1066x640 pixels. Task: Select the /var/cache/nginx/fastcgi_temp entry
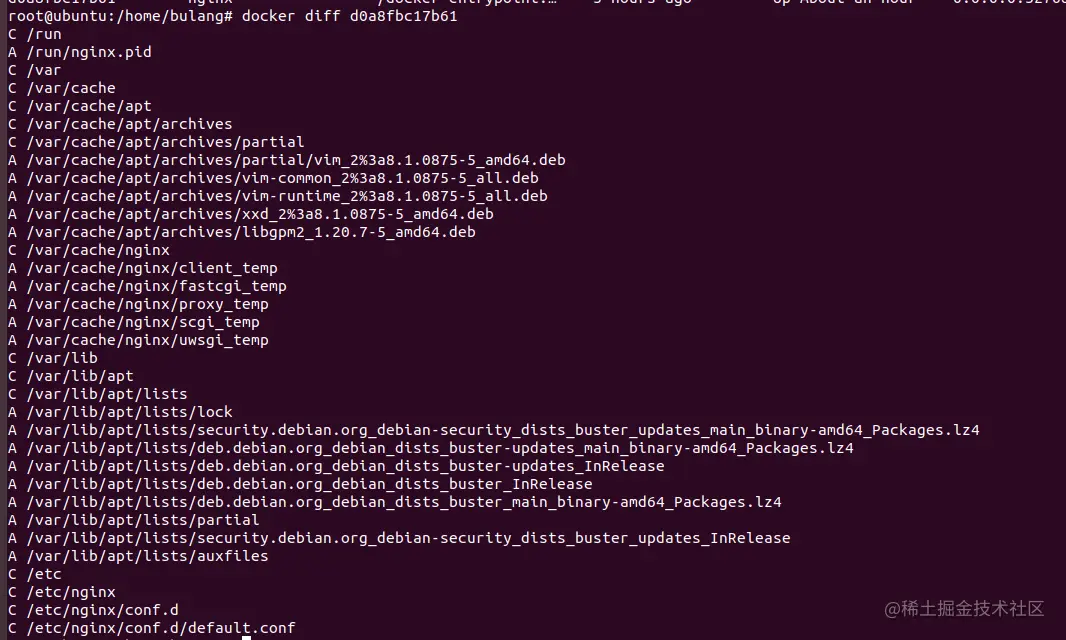point(147,286)
